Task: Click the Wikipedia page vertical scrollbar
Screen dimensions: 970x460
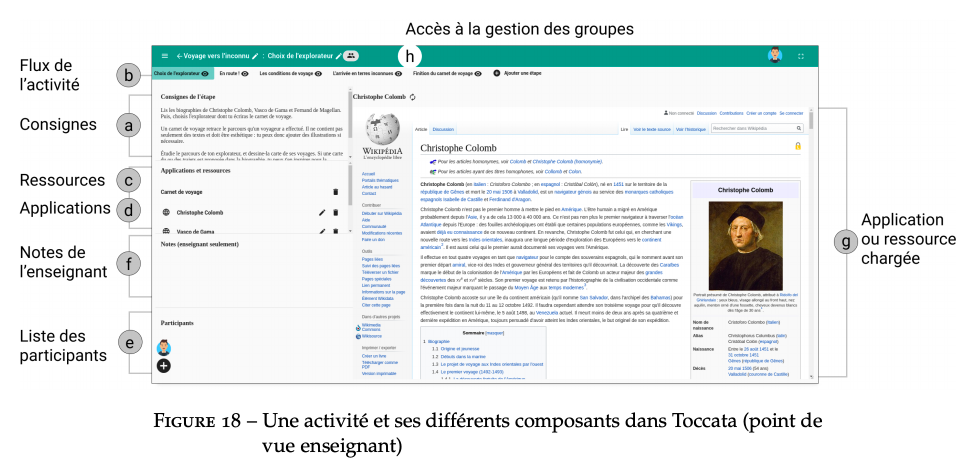Action: pos(811,244)
